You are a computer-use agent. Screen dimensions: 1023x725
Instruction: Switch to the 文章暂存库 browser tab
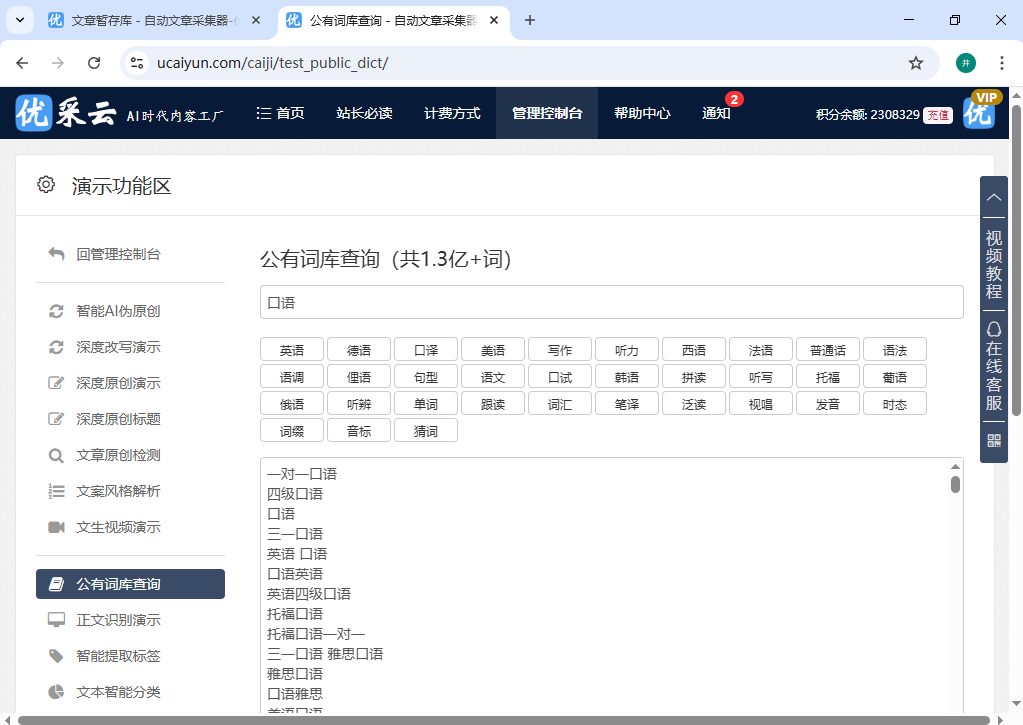point(152,20)
